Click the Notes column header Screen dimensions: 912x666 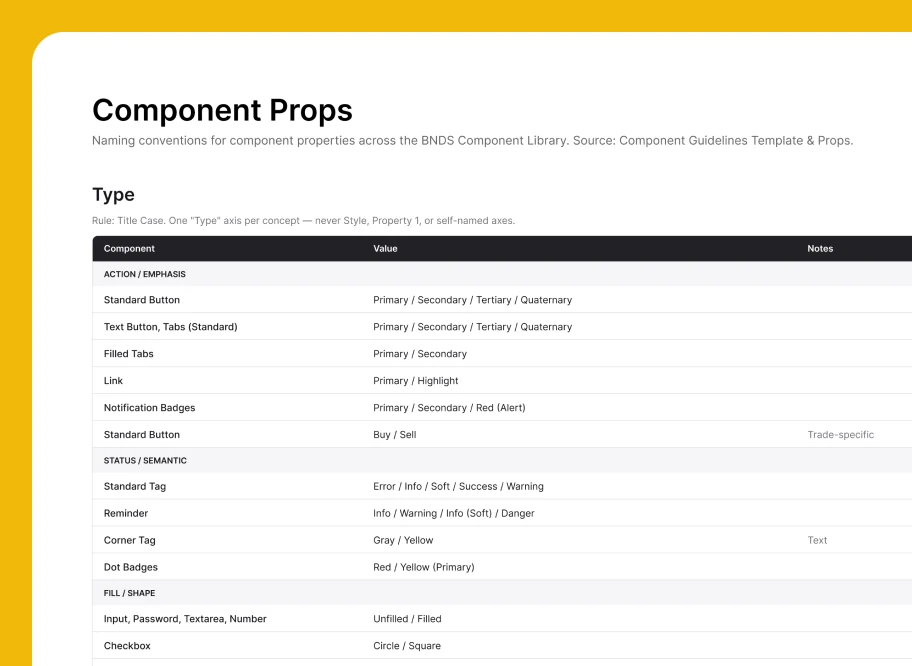820,248
